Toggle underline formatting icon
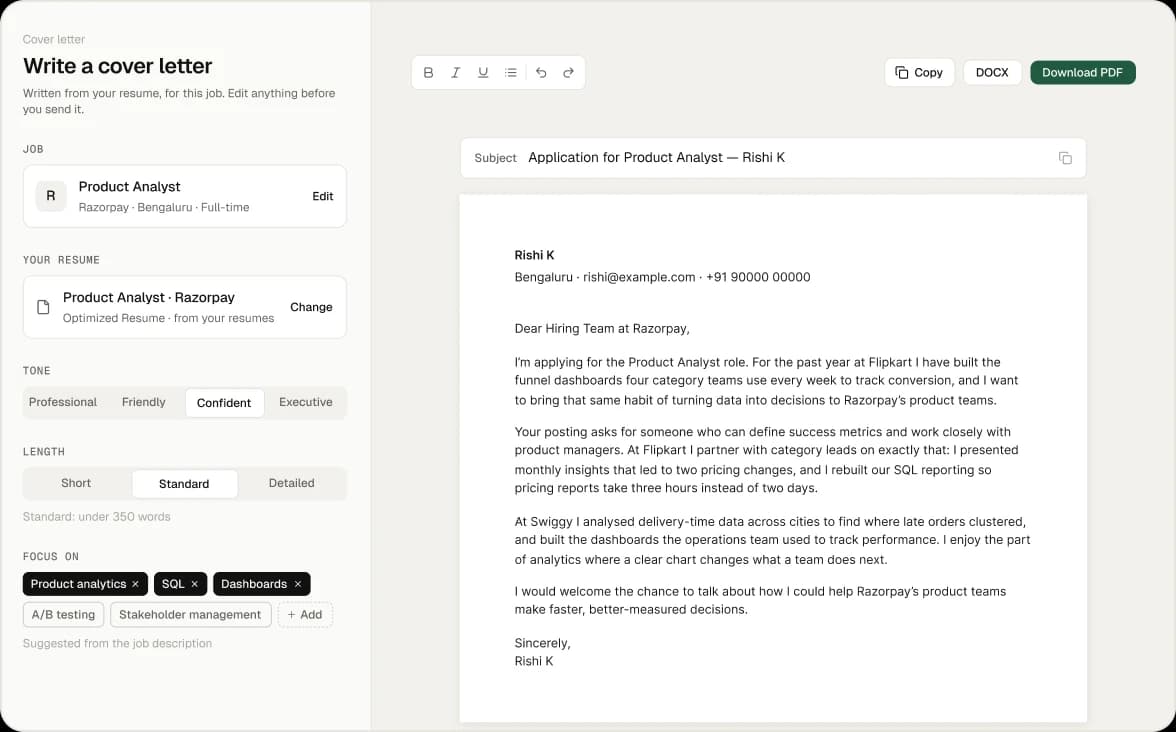Image resolution: width=1176 pixels, height=732 pixels. (483, 73)
